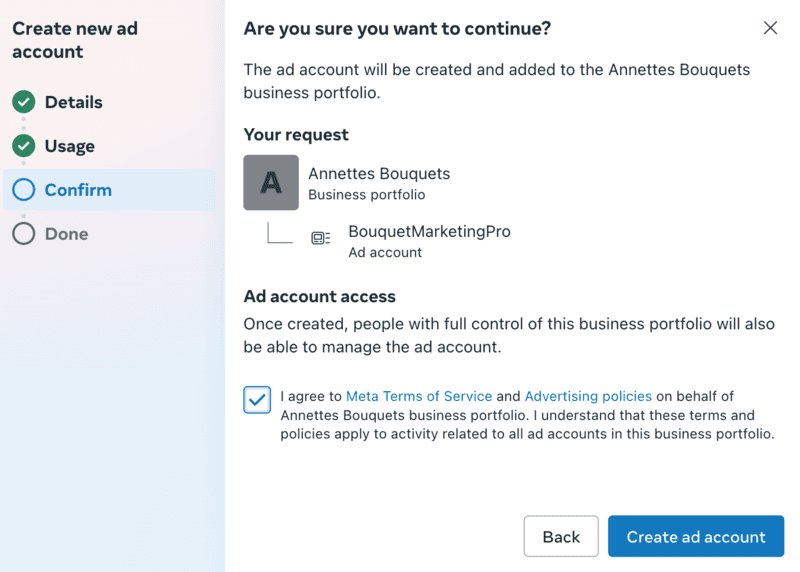Open the Advertising policies link
Screen dimensions: 800x572
pyautogui.click(x=588, y=396)
